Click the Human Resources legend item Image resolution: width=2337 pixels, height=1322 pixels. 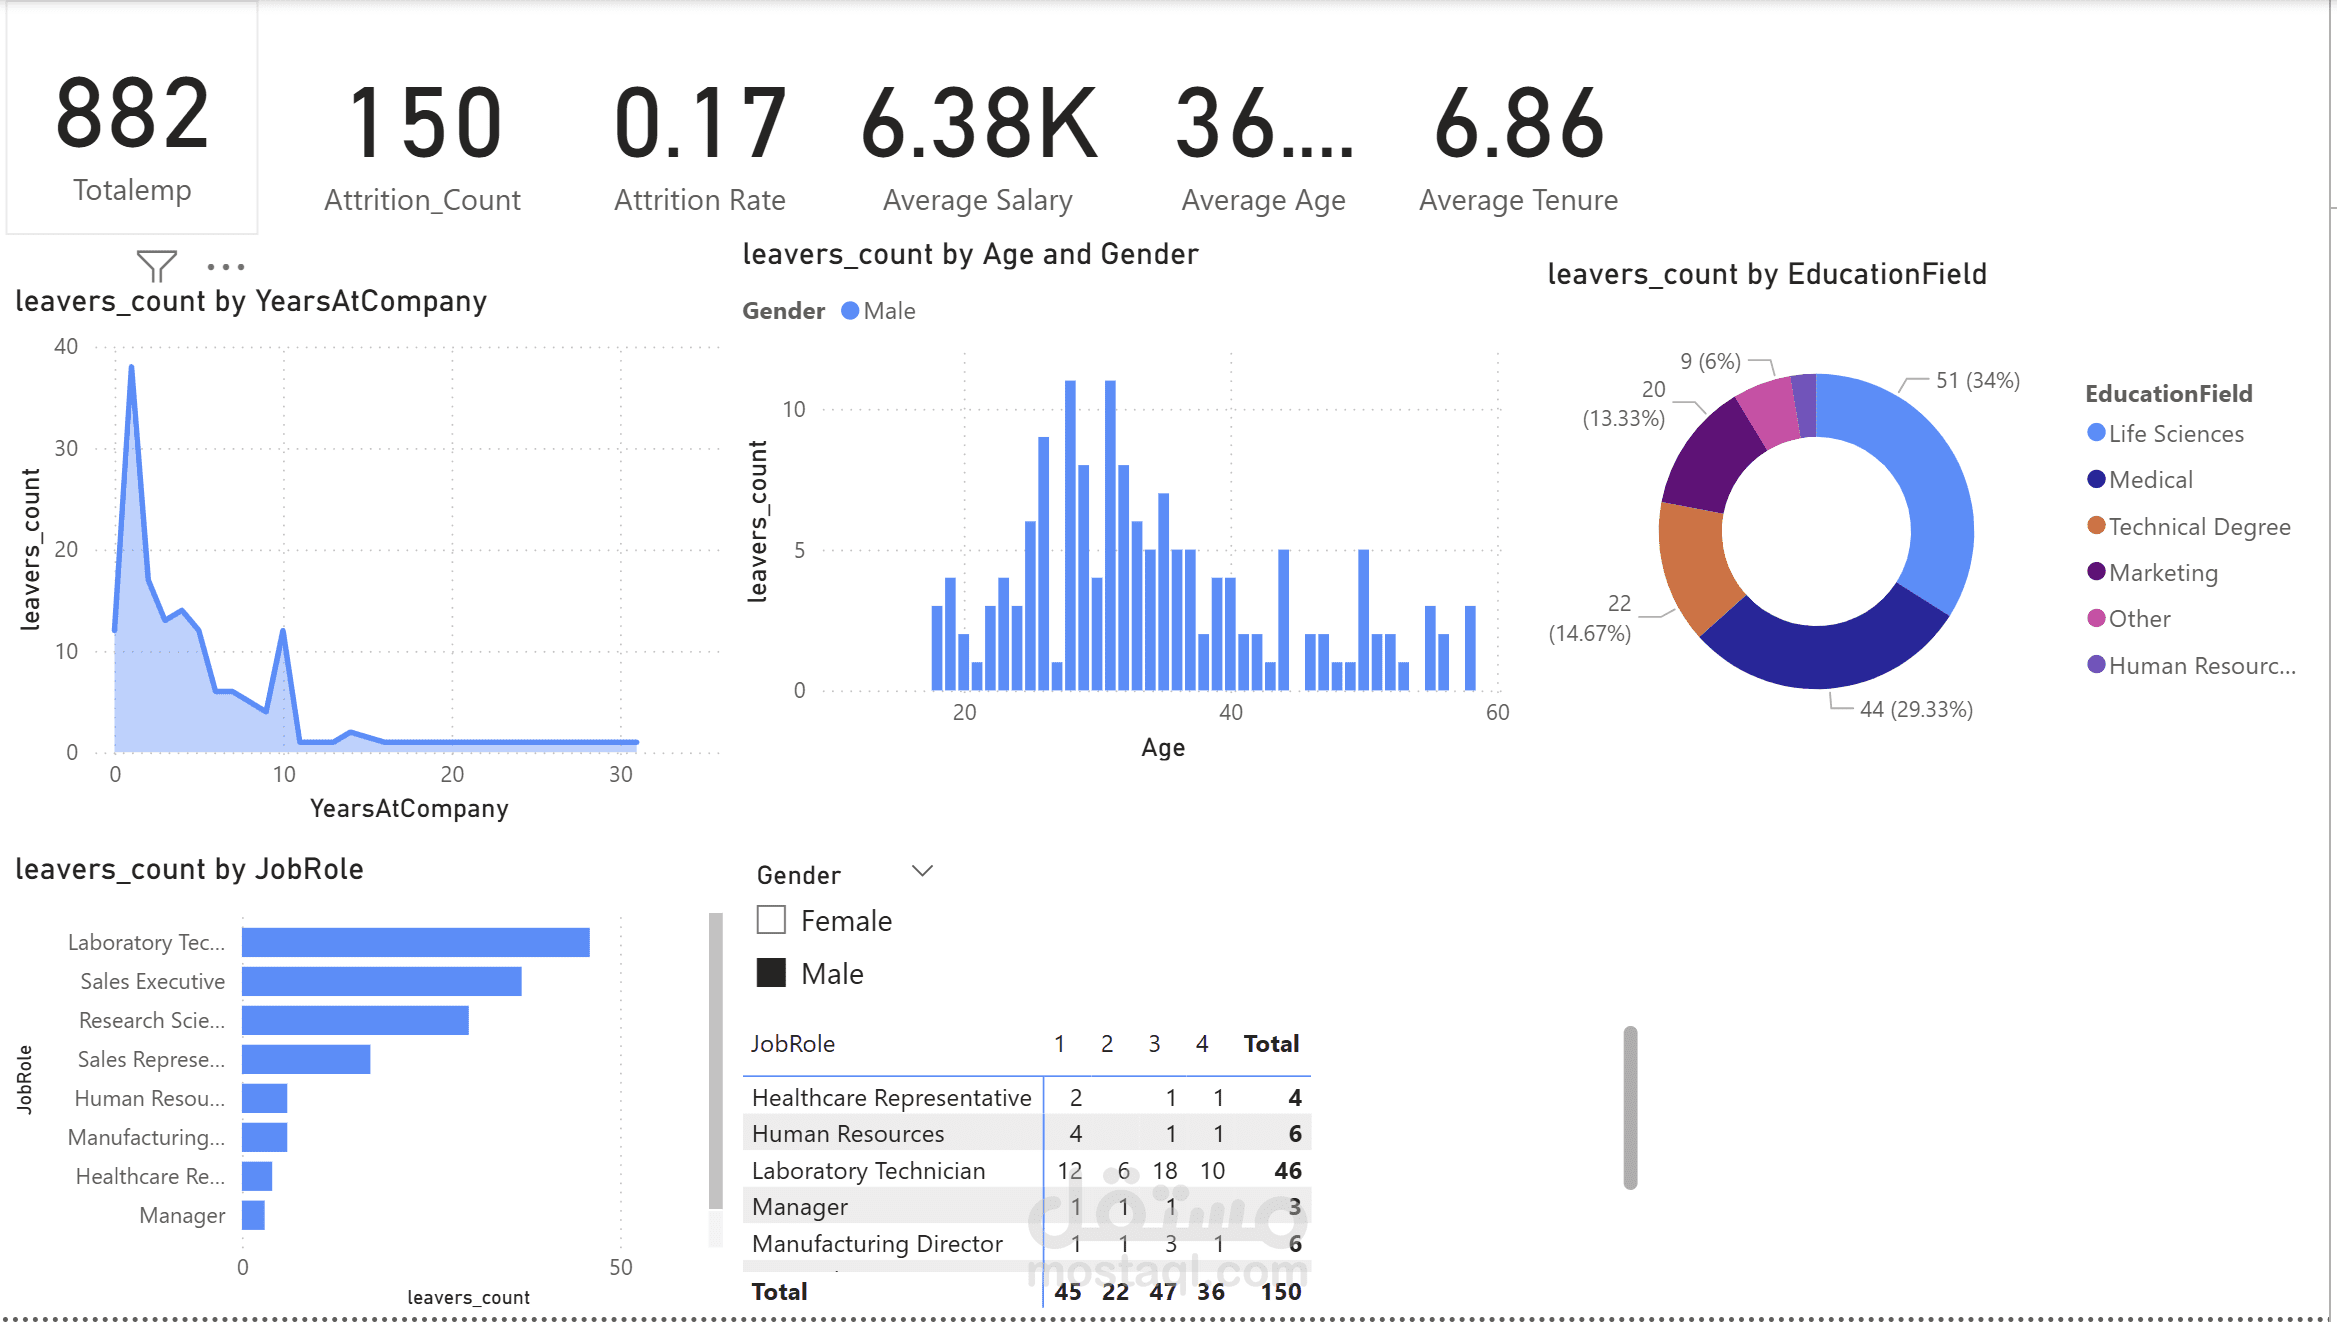pyautogui.click(x=2200, y=666)
